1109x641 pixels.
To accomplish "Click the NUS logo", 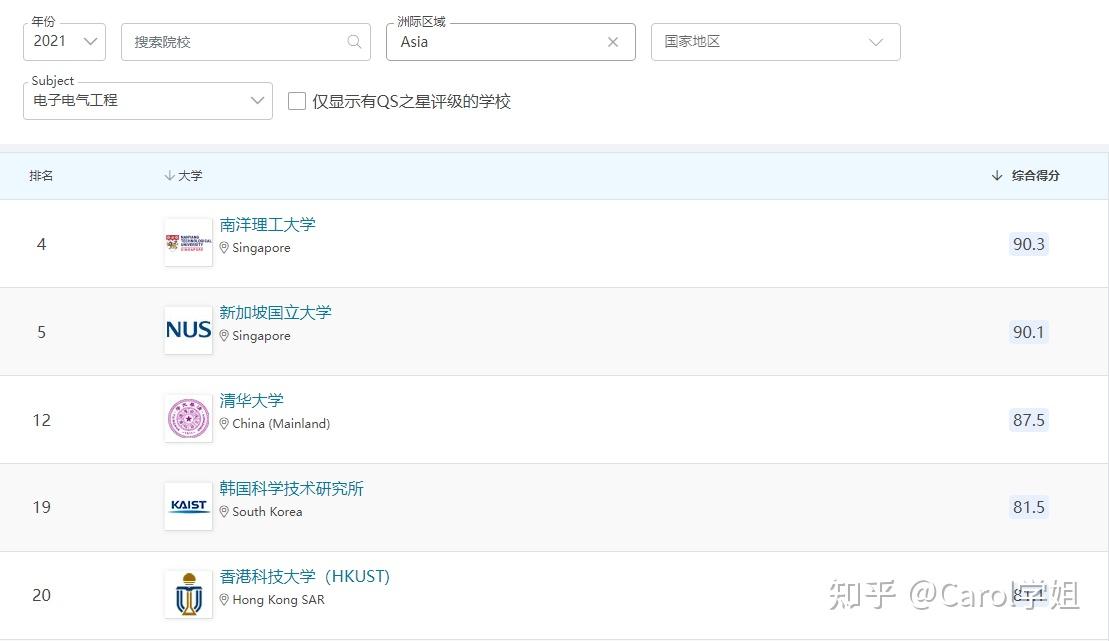I will click(x=188, y=330).
